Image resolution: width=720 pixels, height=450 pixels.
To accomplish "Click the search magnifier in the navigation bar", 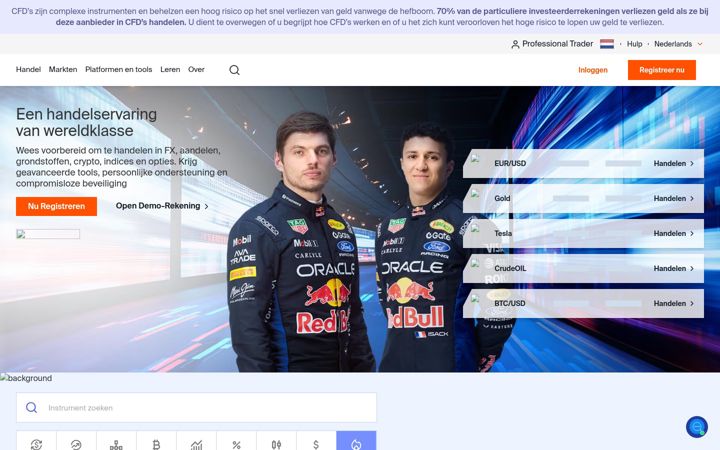I will (234, 70).
